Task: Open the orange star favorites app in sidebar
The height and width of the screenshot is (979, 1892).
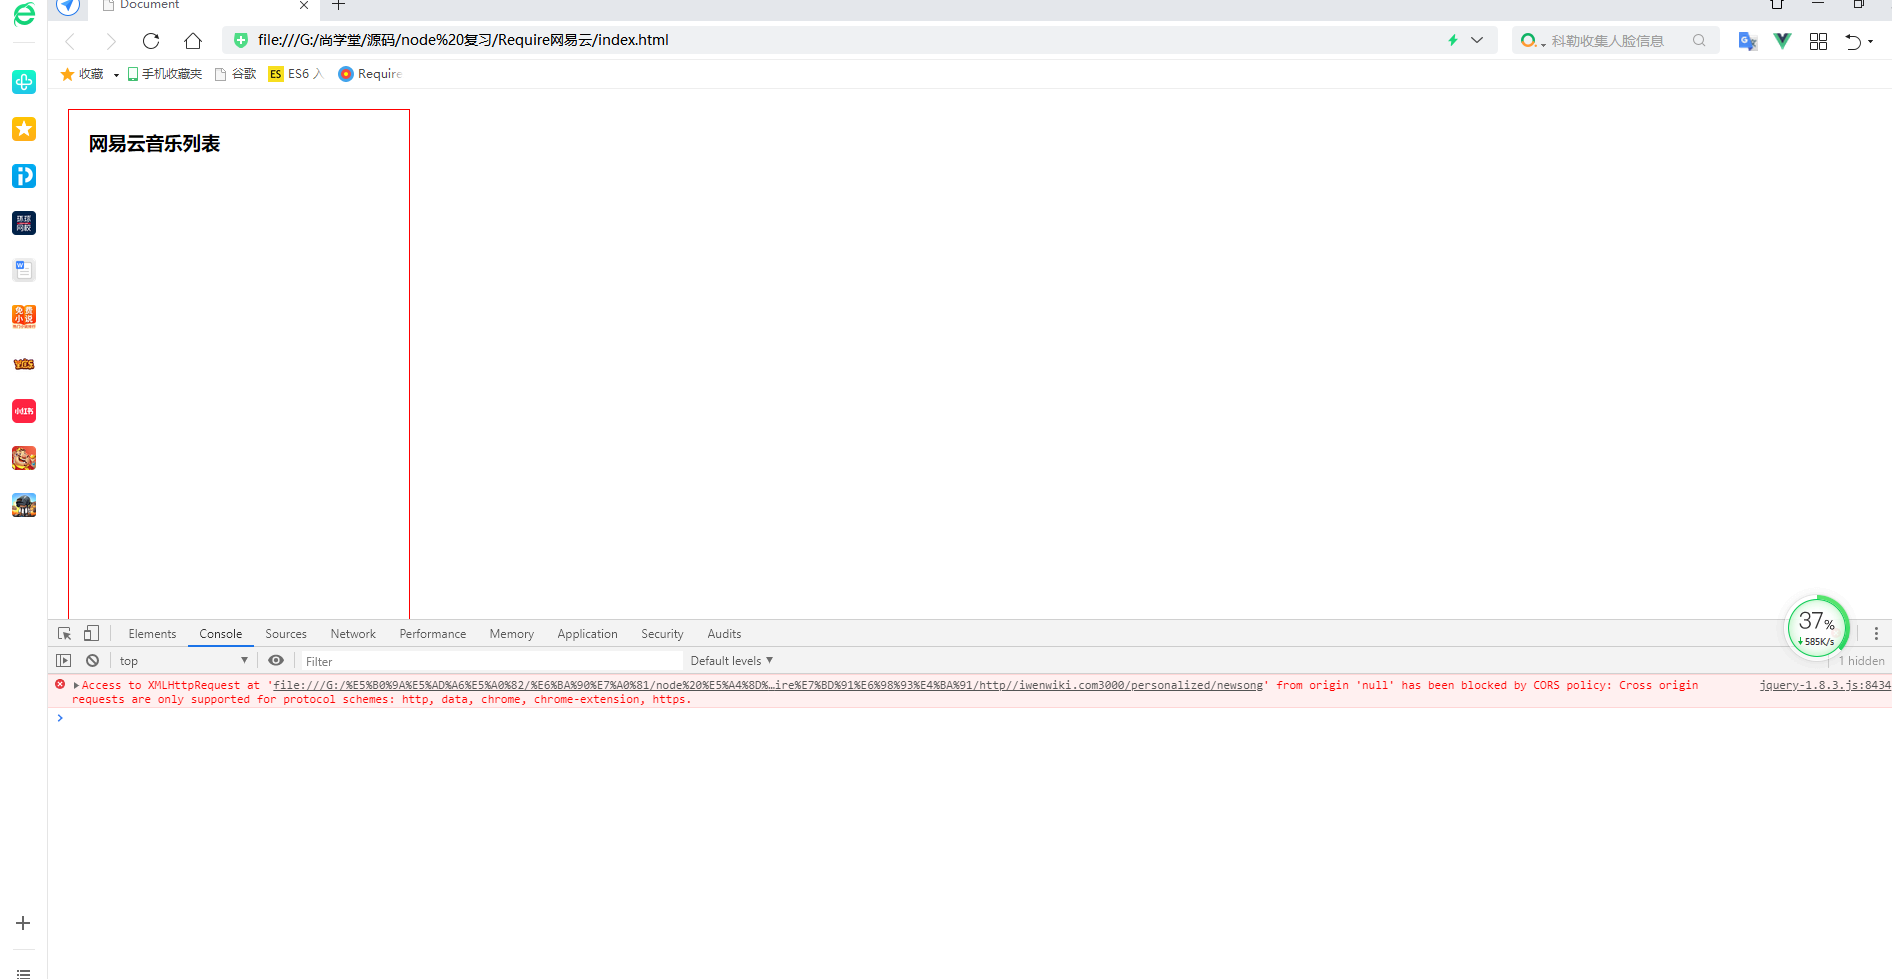Action: [x=24, y=129]
